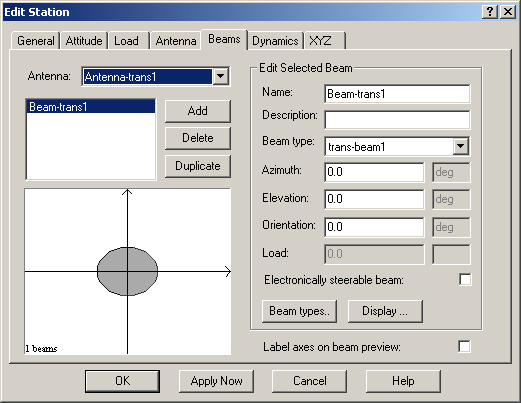Click the Elevation value field
The width and height of the screenshot is (521, 403).
click(x=374, y=199)
